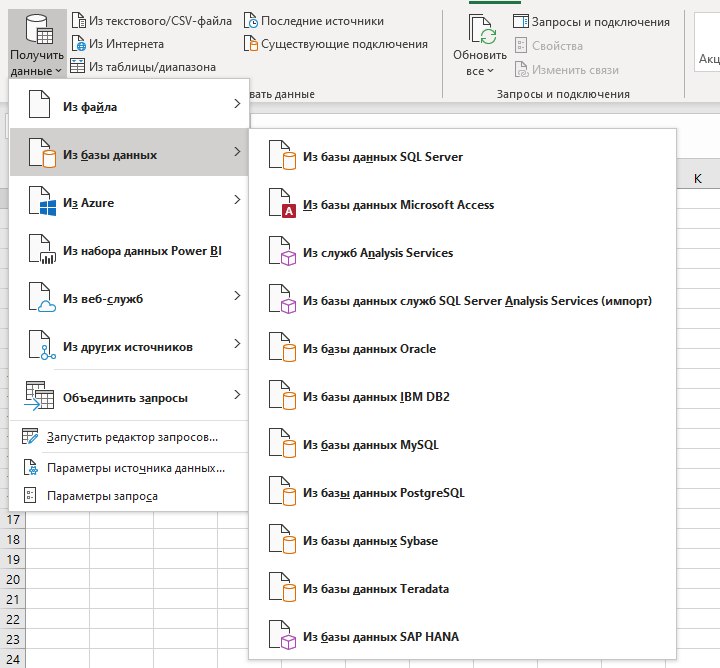
Task: Expand chevron next to Из файла
Action: pos(237,104)
